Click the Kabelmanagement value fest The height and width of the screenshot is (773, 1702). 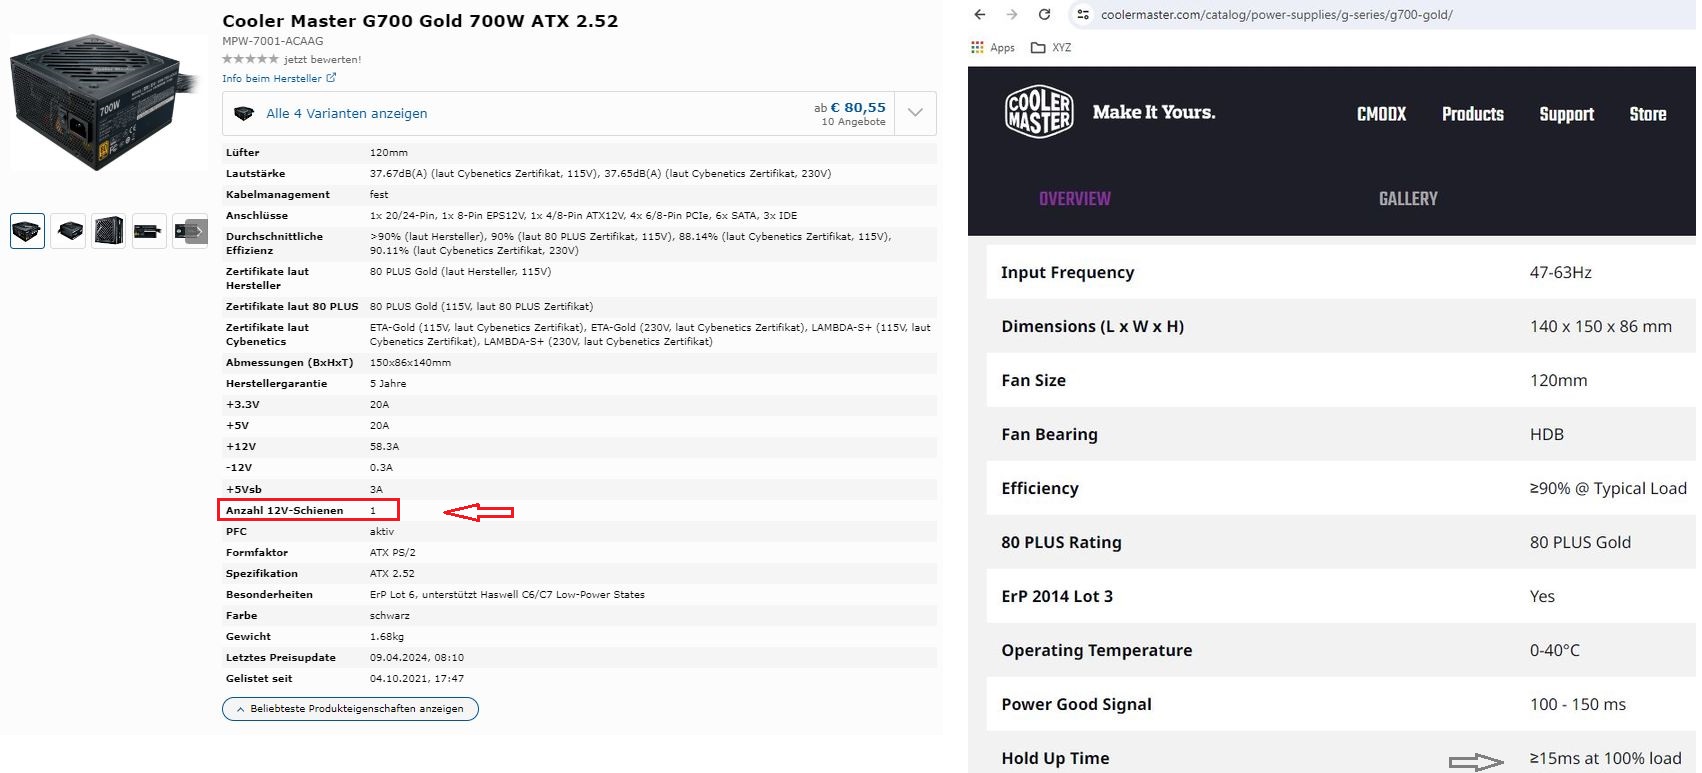379,195
